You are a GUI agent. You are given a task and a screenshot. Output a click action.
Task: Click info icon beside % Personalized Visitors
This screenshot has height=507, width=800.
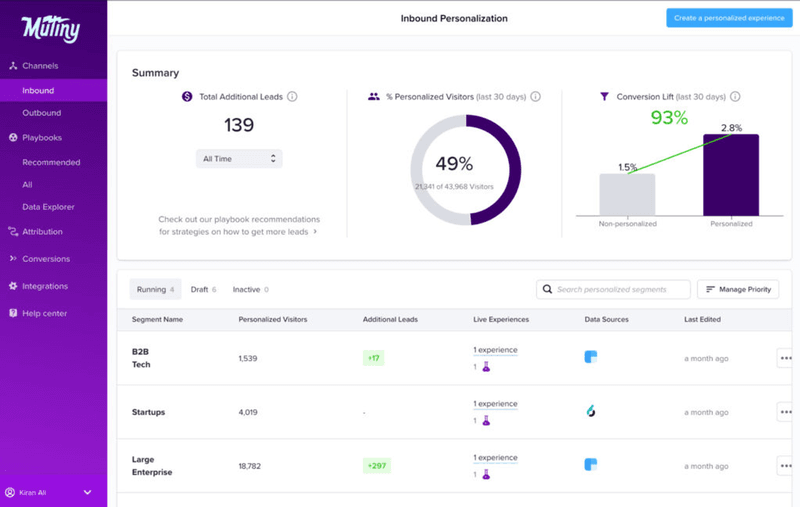[x=535, y=97]
